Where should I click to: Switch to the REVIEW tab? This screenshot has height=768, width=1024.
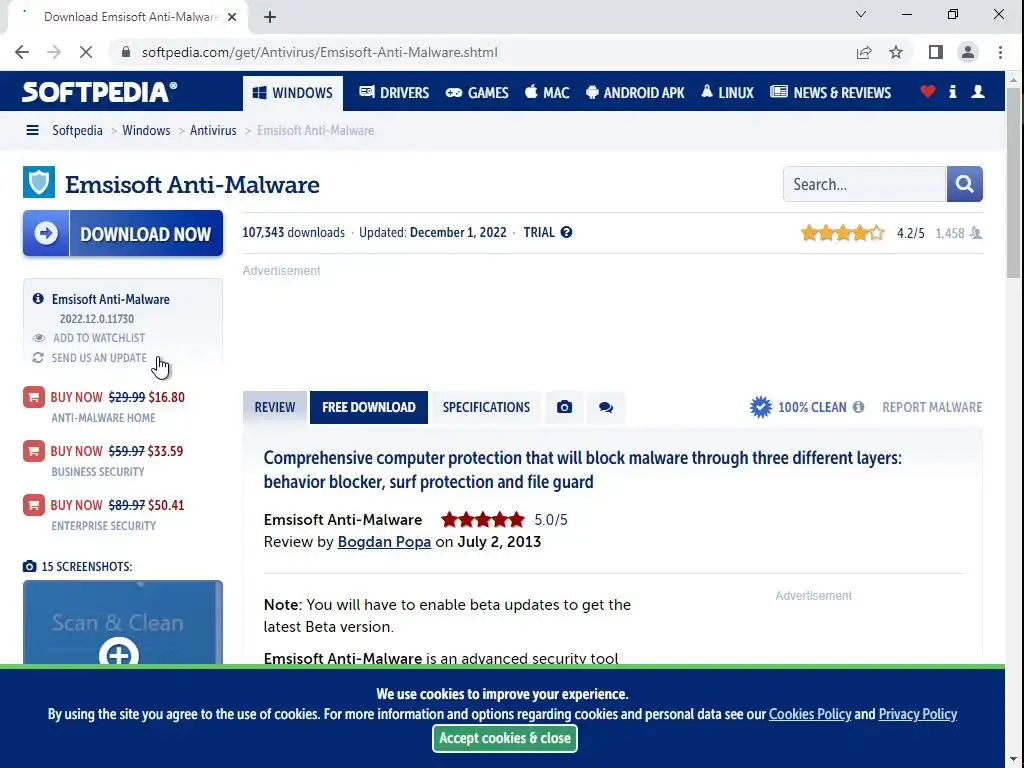tap(275, 408)
